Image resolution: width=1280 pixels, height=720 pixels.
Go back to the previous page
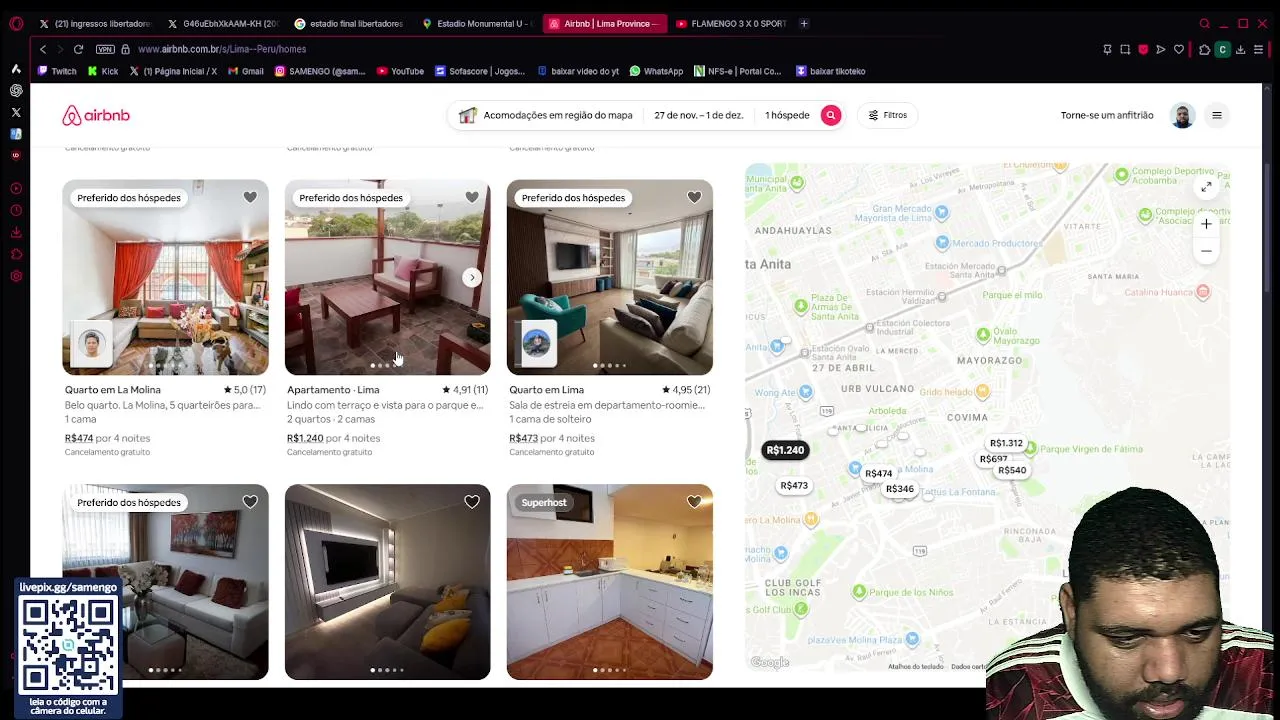click(x=42, y=49)
